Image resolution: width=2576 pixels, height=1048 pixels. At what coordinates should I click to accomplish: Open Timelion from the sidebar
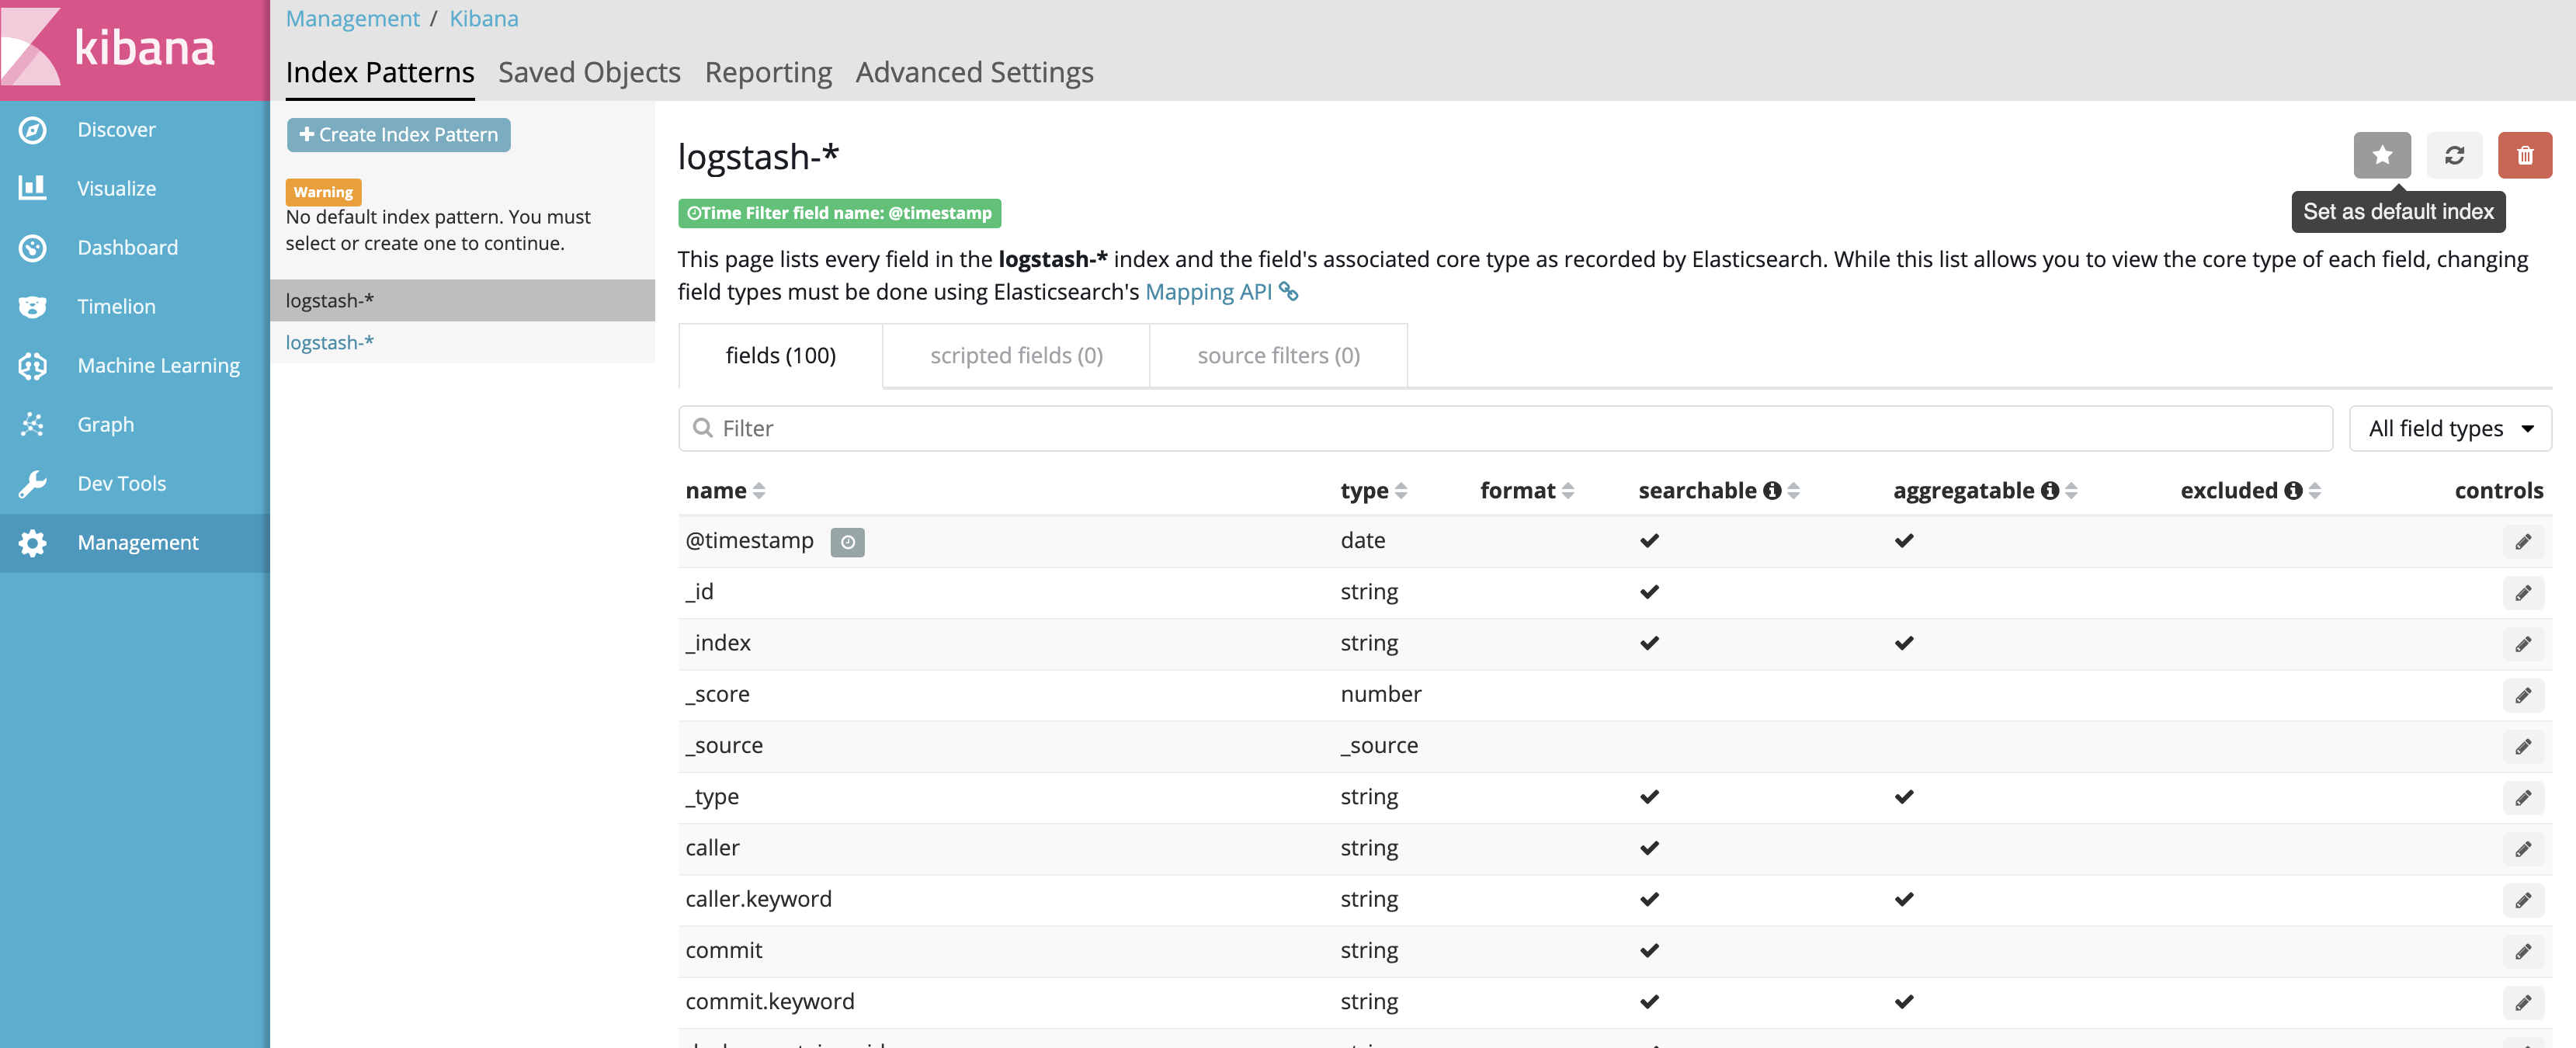click(116, 307)
